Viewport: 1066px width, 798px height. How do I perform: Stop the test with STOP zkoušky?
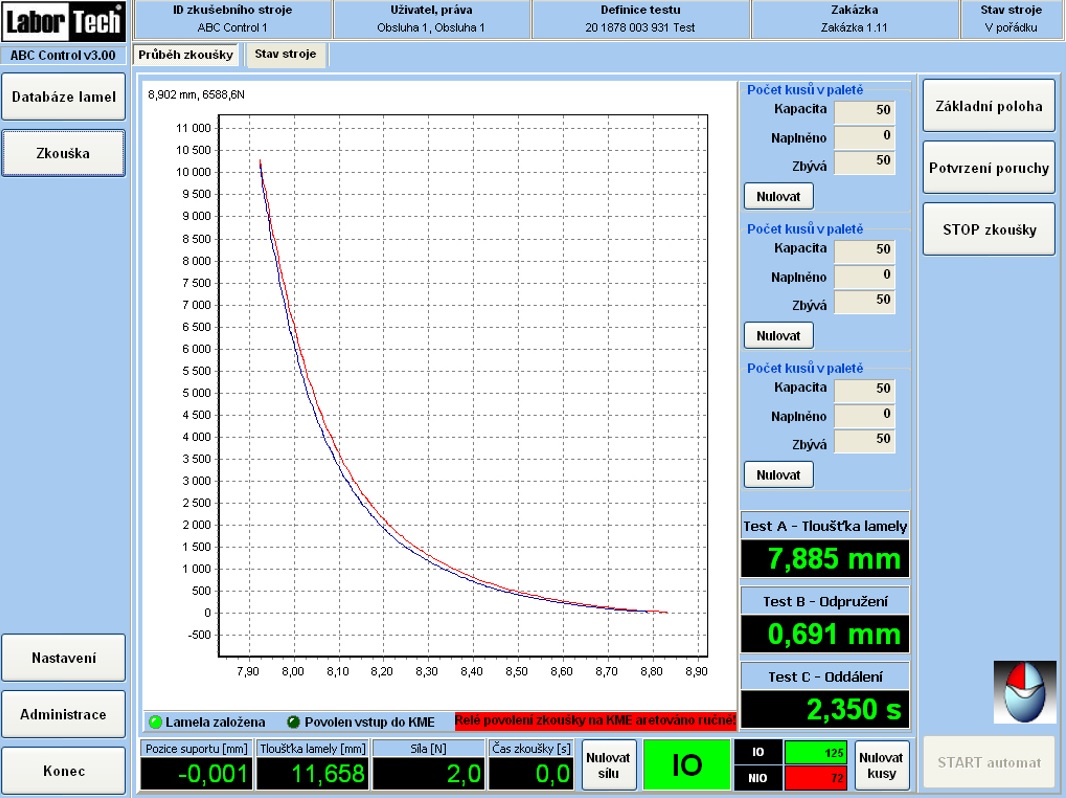[988, 230]
